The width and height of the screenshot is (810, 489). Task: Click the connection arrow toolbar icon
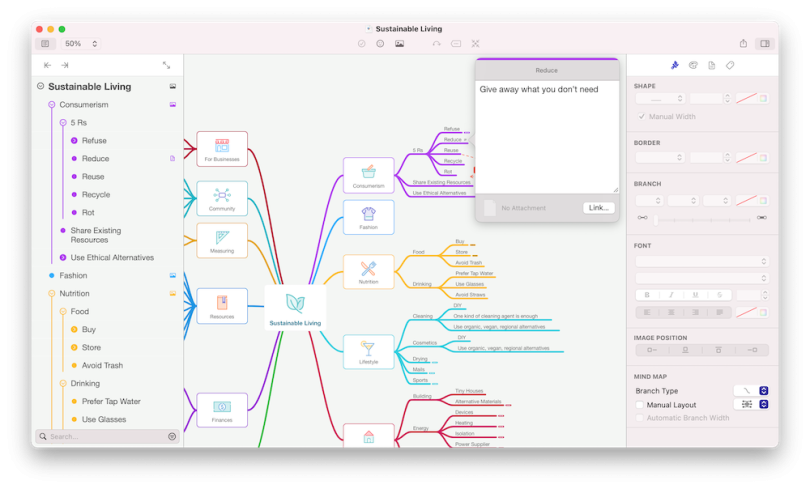[x=437, y=44]
